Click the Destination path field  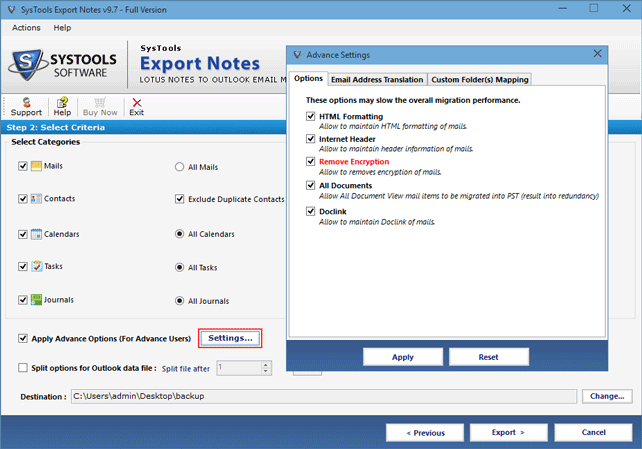324,396
